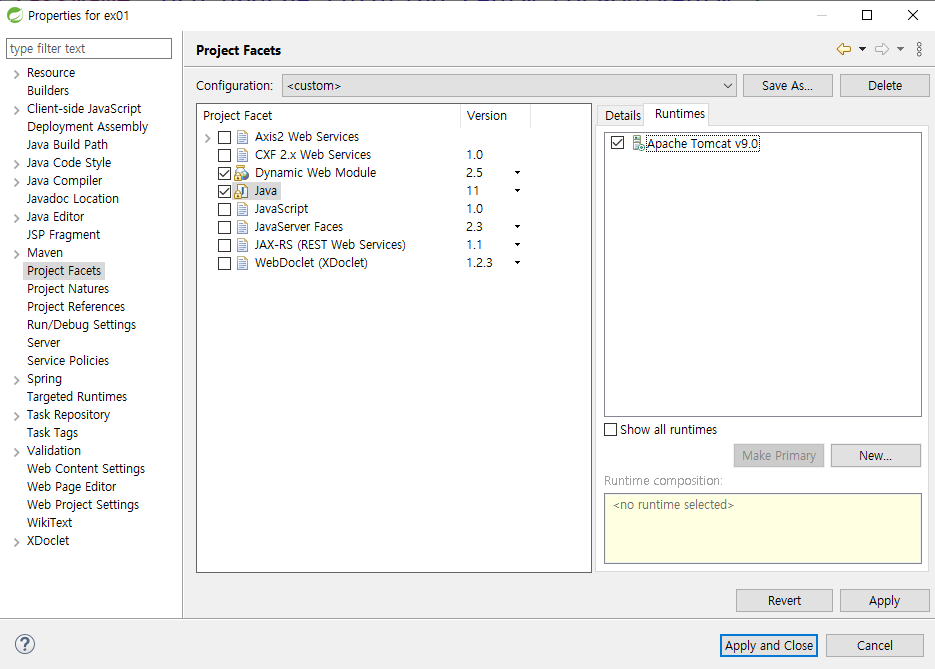Viewport: 935px width, 669px height.
Task: Click the Delete configuration button
Action: click(884, 85)
